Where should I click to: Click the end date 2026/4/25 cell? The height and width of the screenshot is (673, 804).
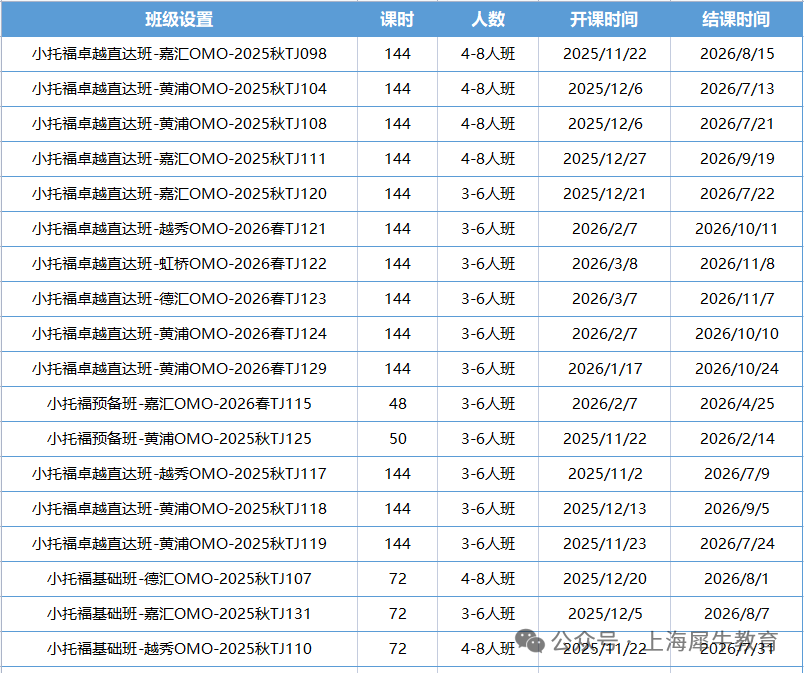(736, 404)
